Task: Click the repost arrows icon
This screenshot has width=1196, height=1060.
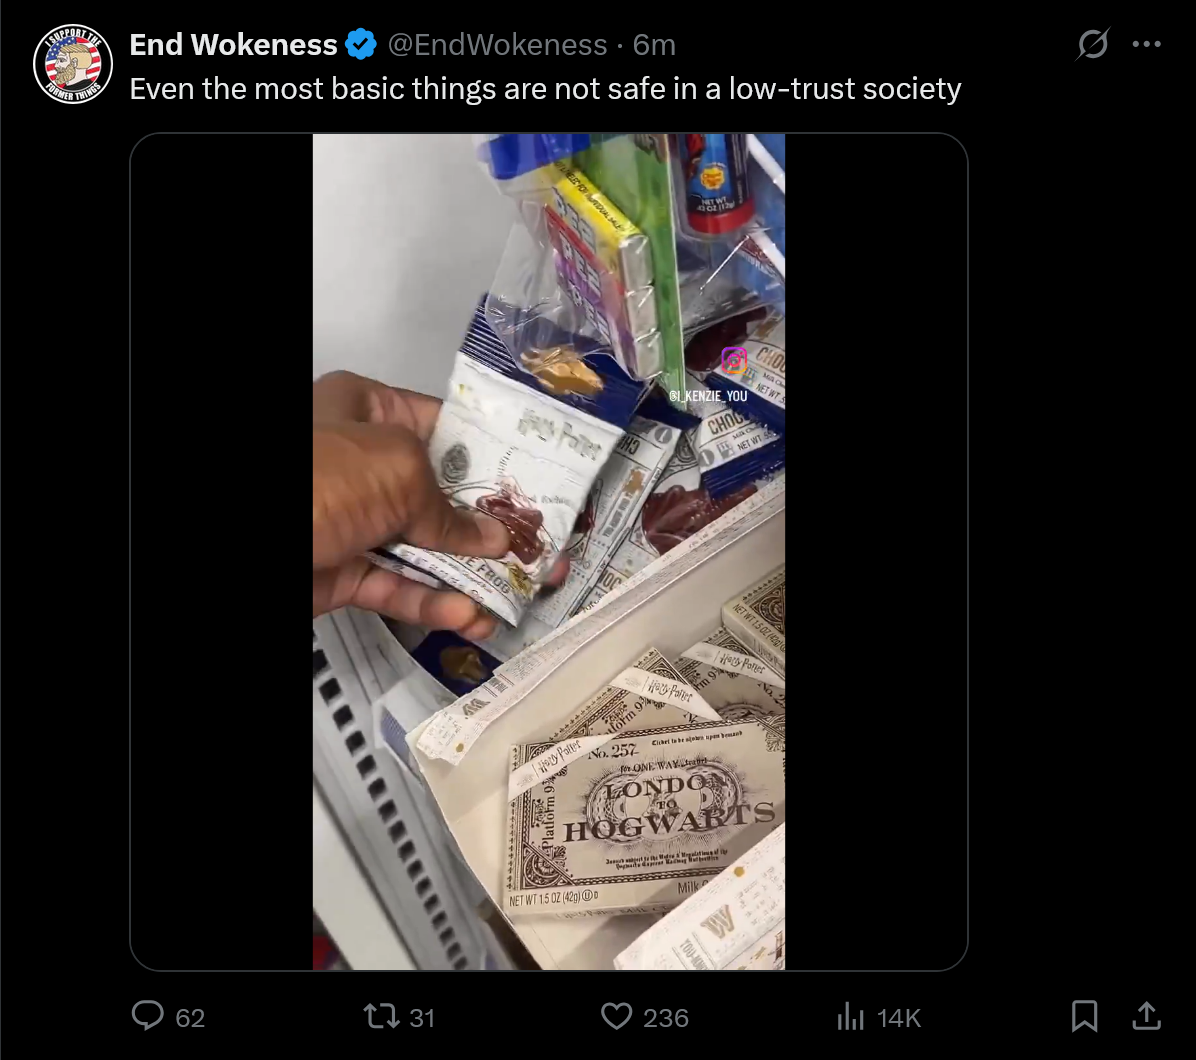Action: coord(381,1016)
